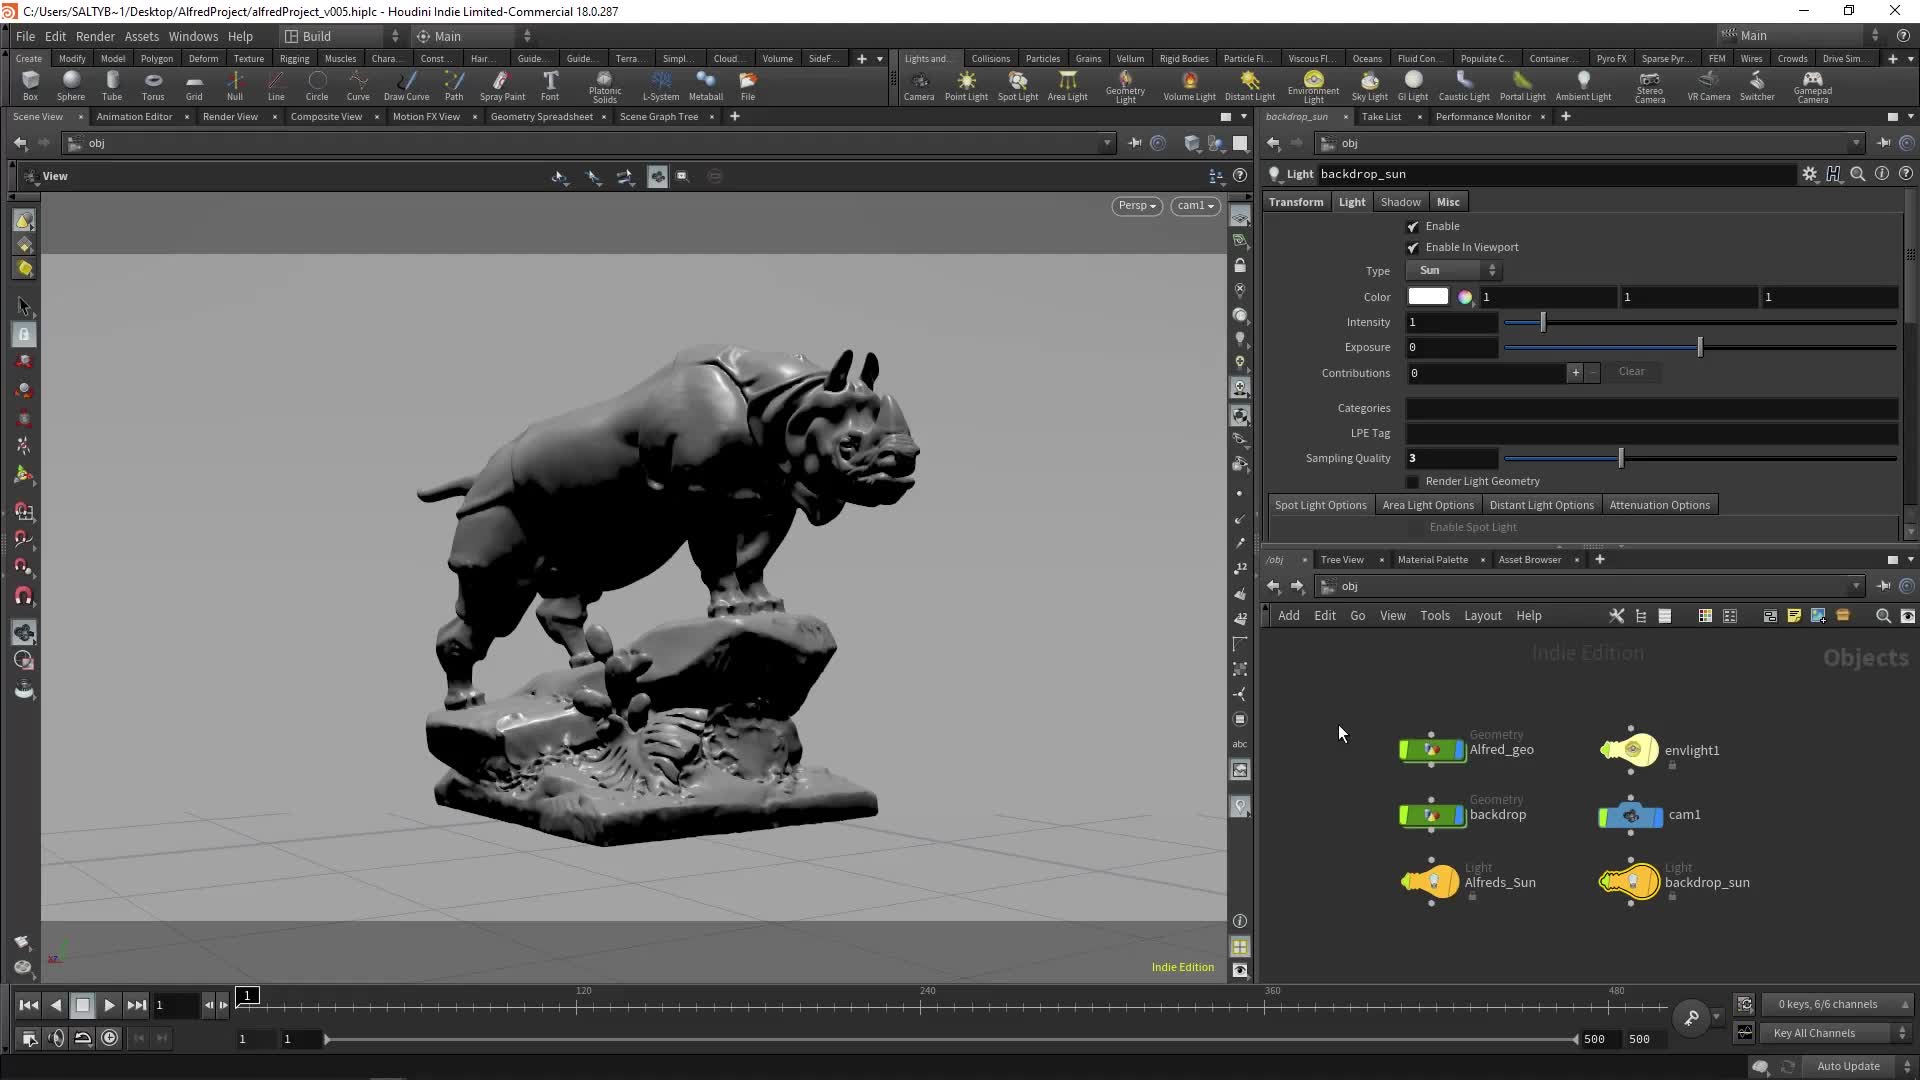Open the File menu
The image size is (1920, 1080).
25,36
